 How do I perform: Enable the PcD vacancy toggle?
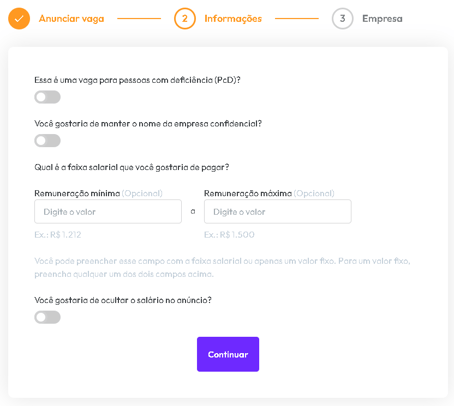point(47,97)
